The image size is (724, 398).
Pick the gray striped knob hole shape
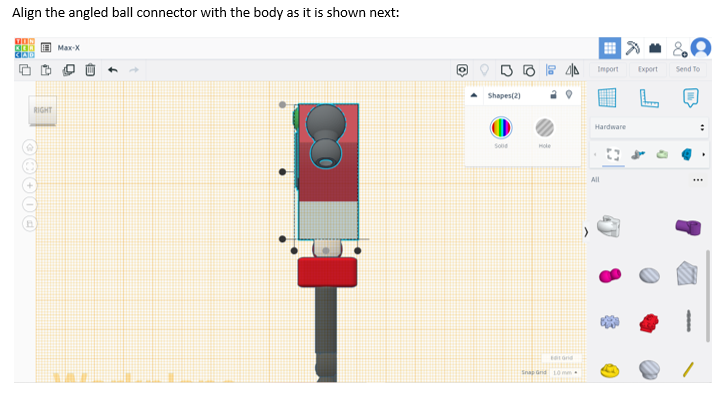(649, 370)
